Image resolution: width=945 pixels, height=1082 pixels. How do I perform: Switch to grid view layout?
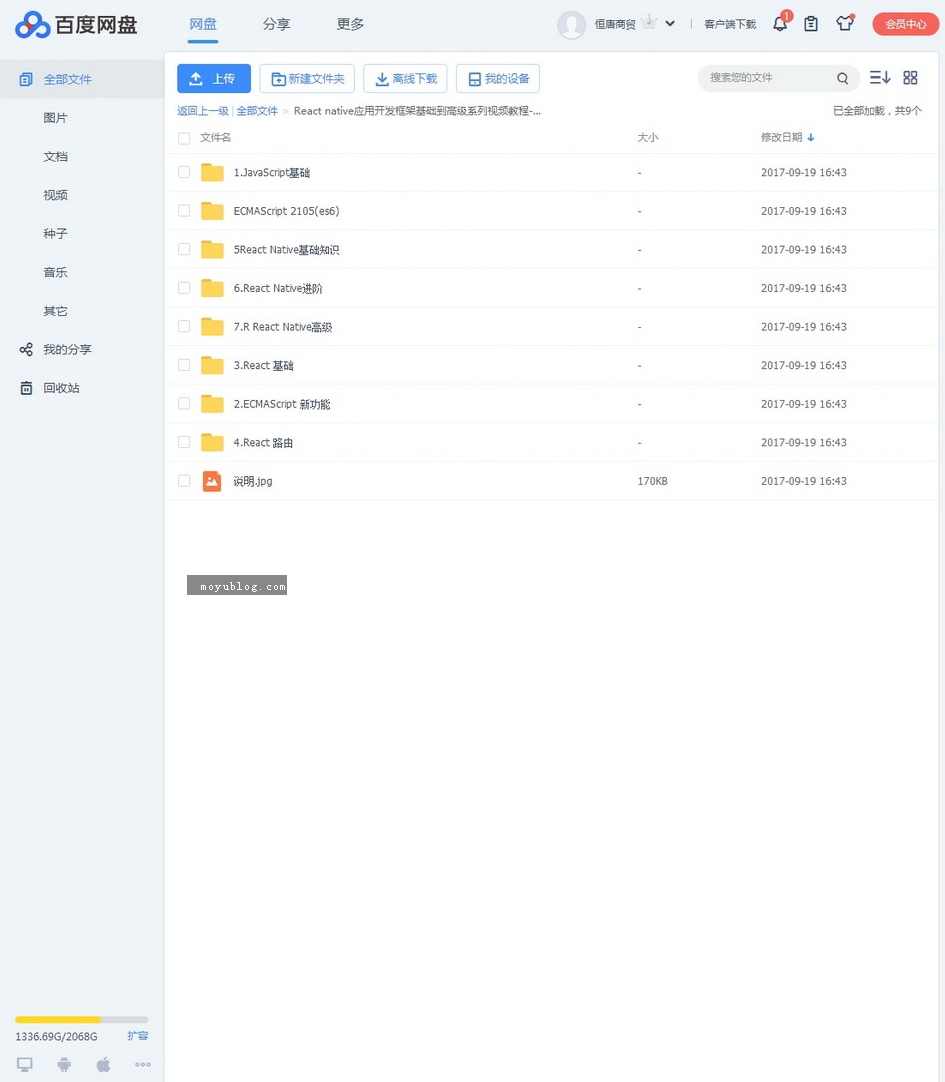[x=910, y=76]
